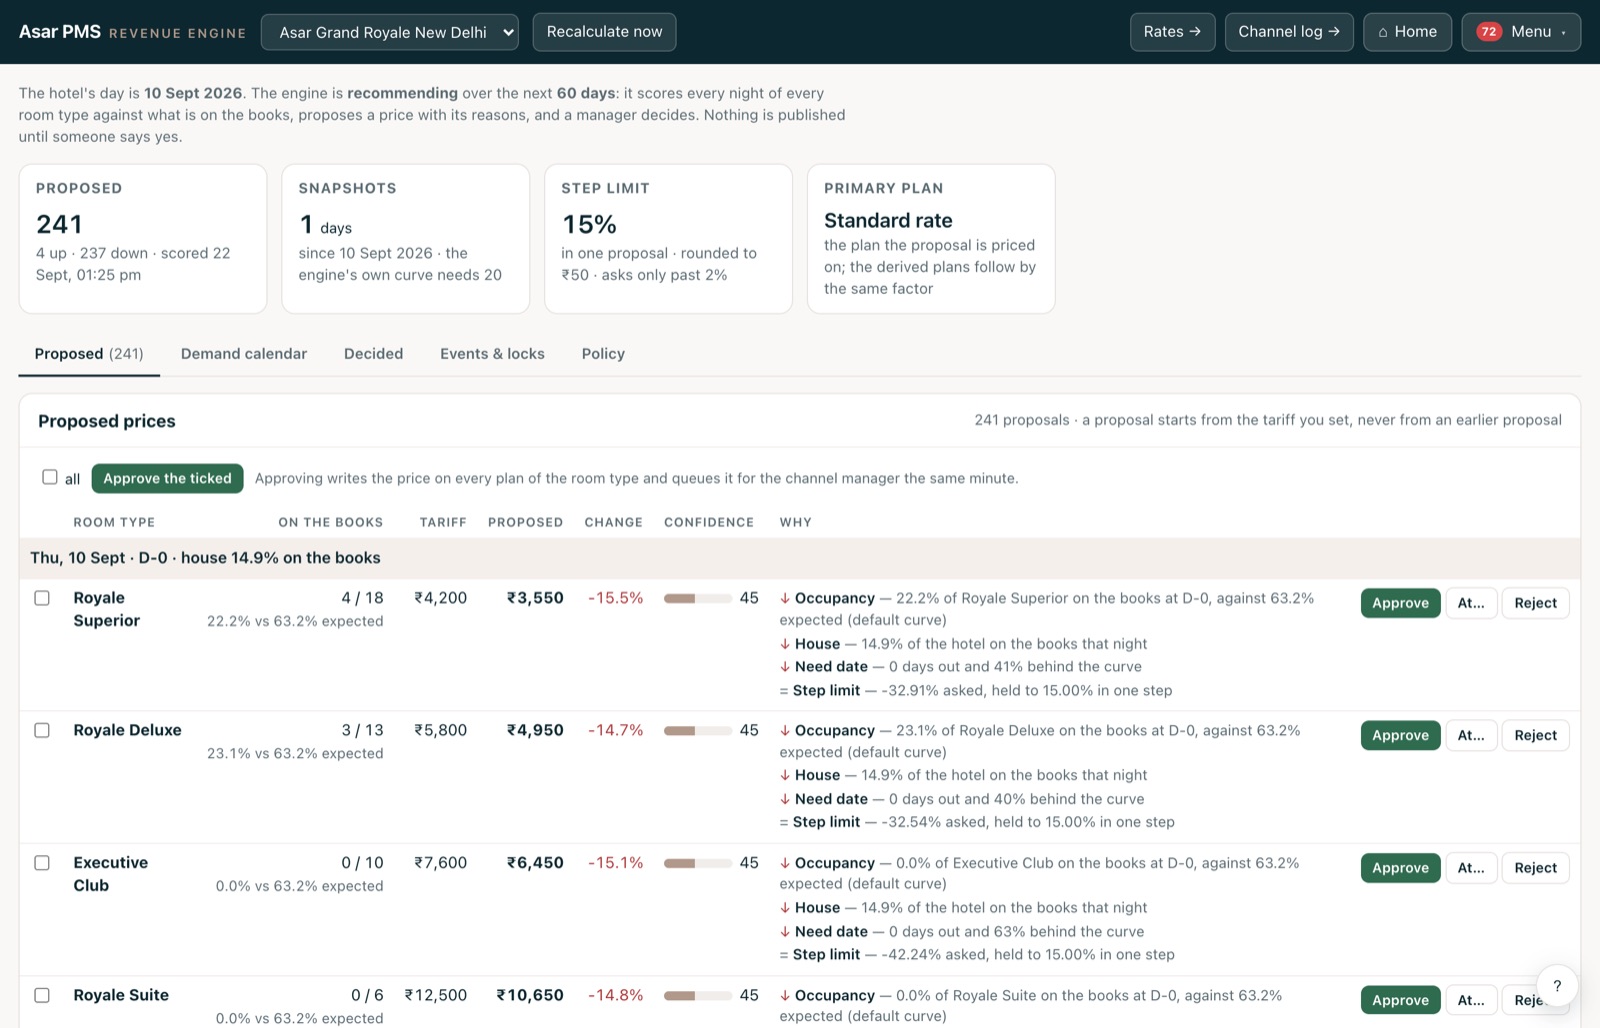Tick the 'all' checkbox
The image size is (1600, 1028).
(x=50, y=477)
